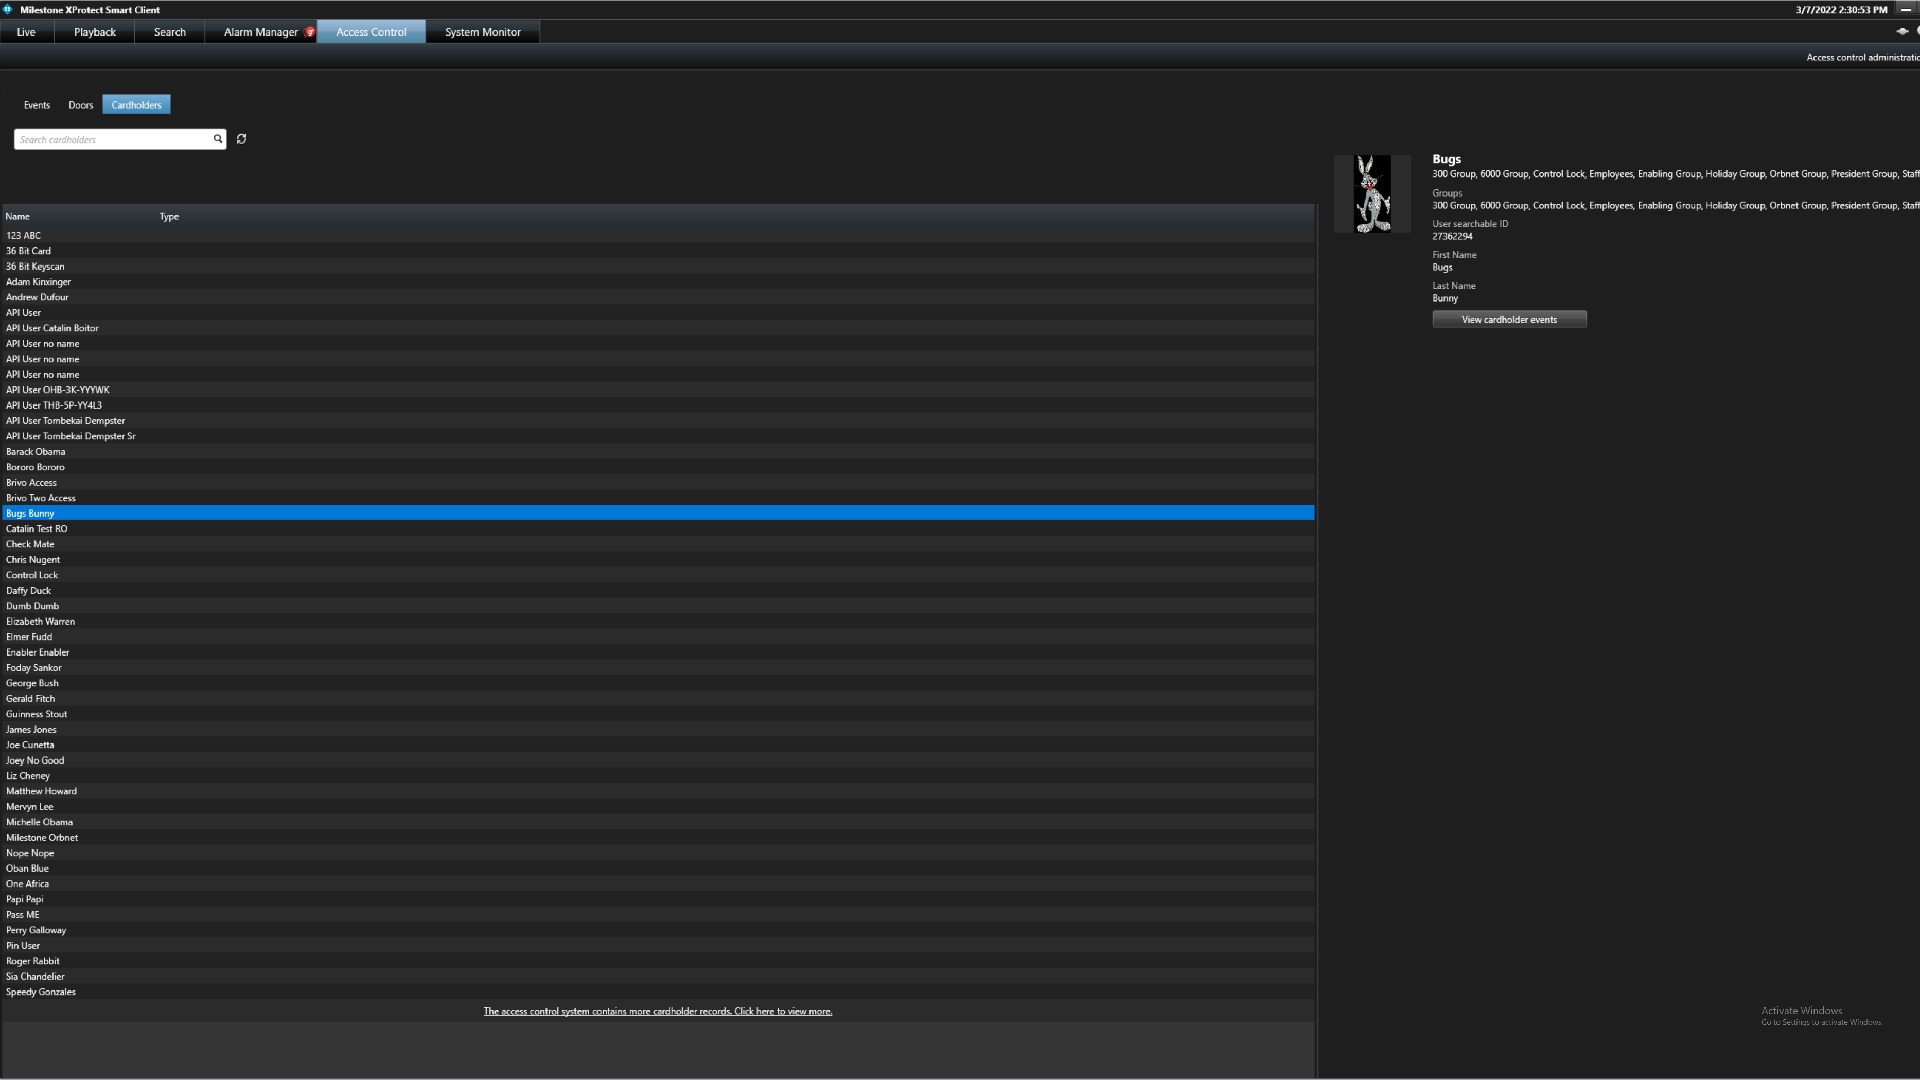Switch to the Doors sub-tab
1920x1080 pixels.
(81, 105)
